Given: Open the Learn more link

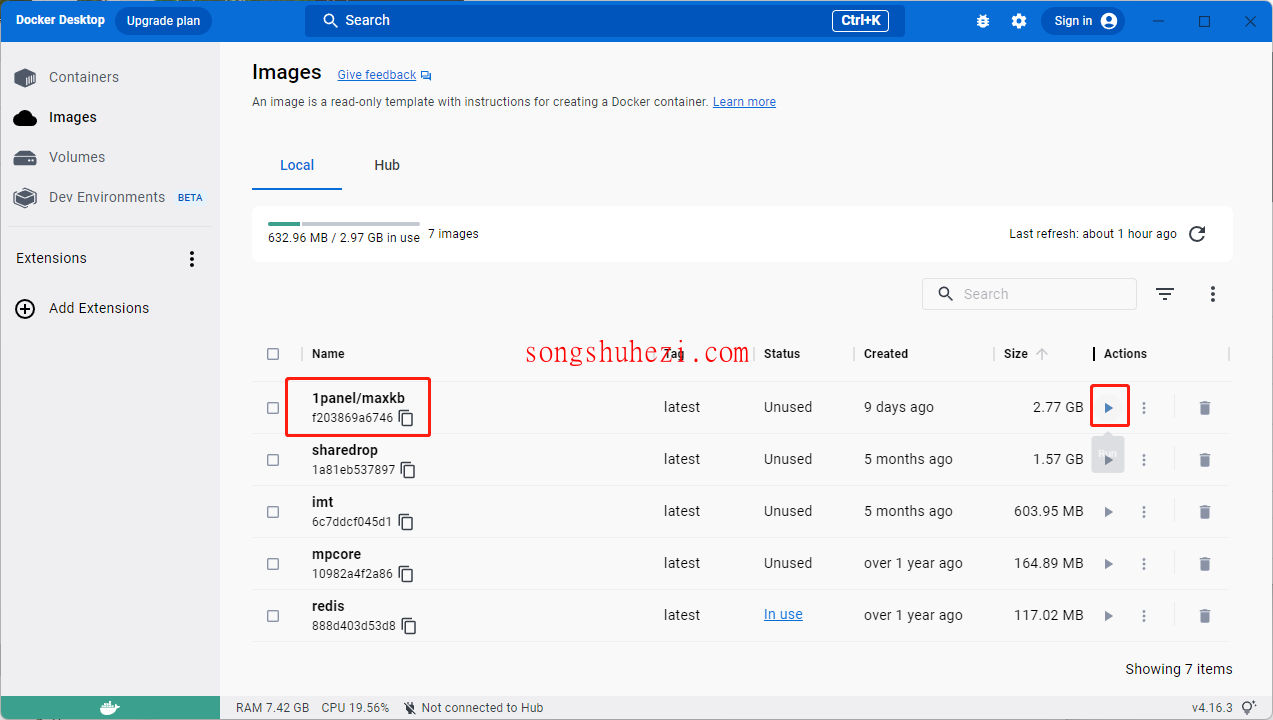Looking at the screenshot, I should pos(744,102).
